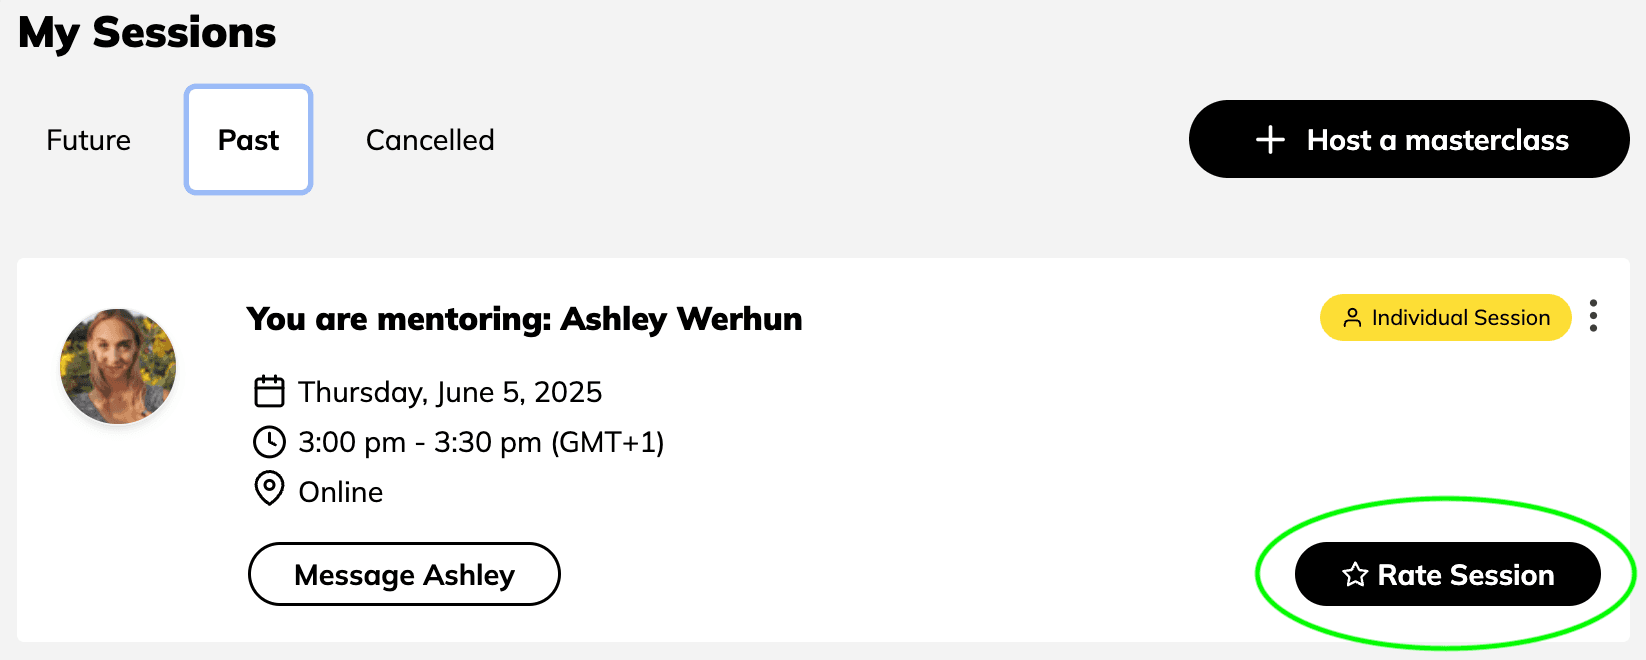1646x660 pixels.
Task: Click the My Sessions page heading
Action: click(147, 33)
